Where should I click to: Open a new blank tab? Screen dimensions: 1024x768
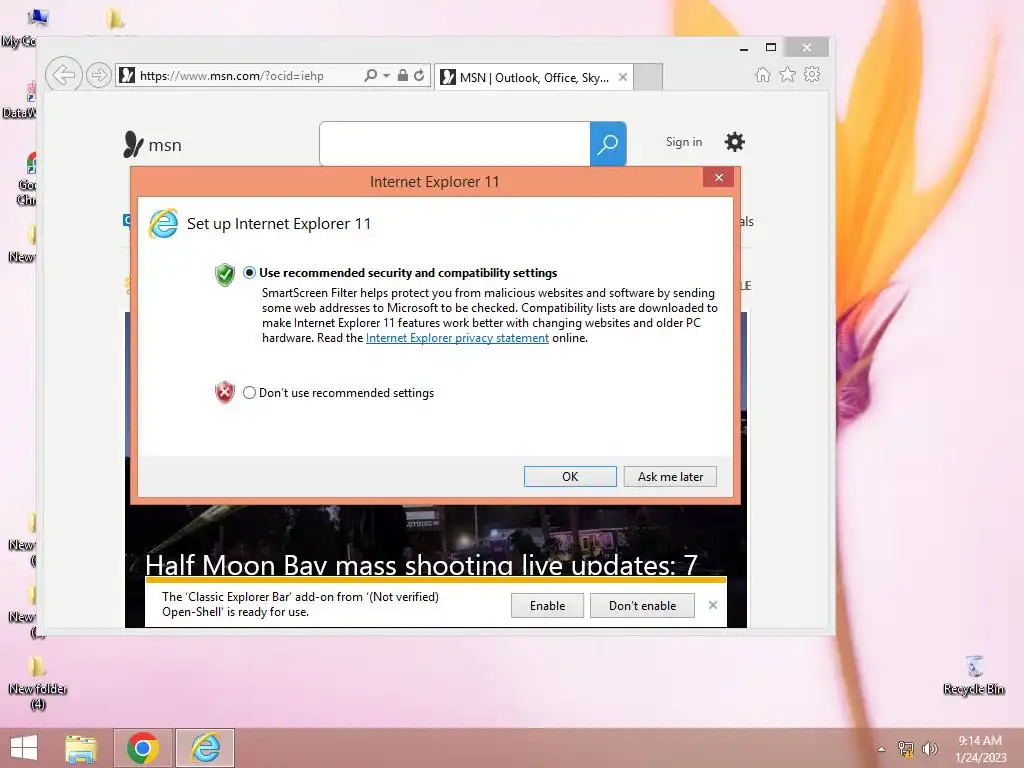coord(648,77)
